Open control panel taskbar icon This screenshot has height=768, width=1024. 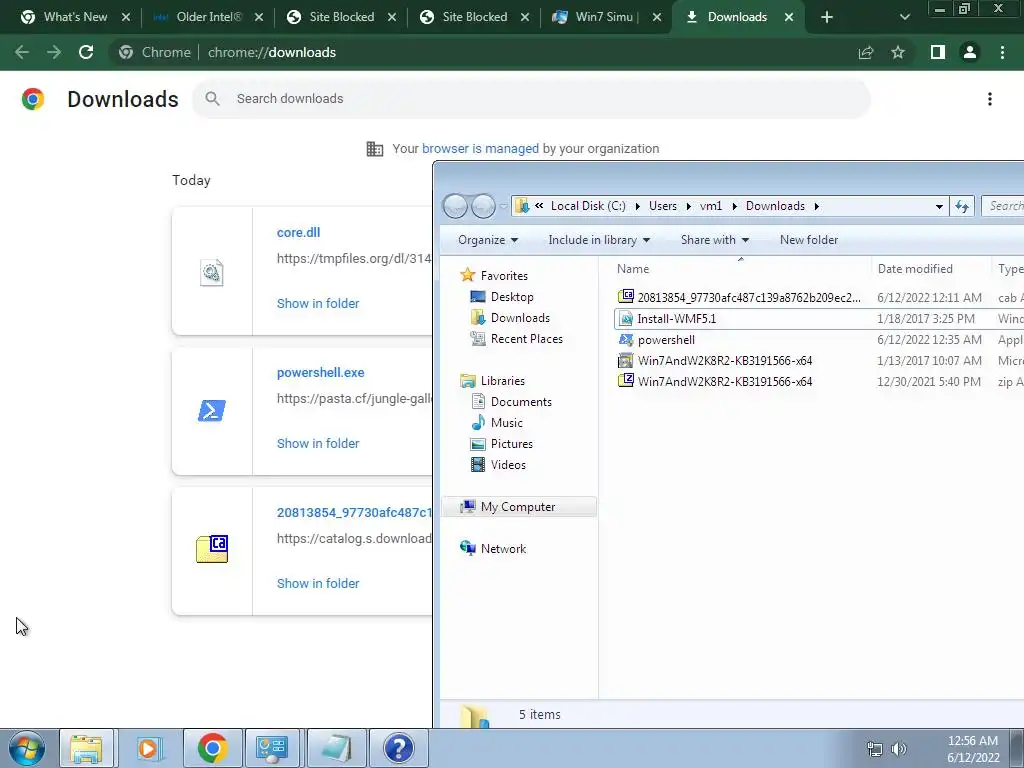pos(272,748)
